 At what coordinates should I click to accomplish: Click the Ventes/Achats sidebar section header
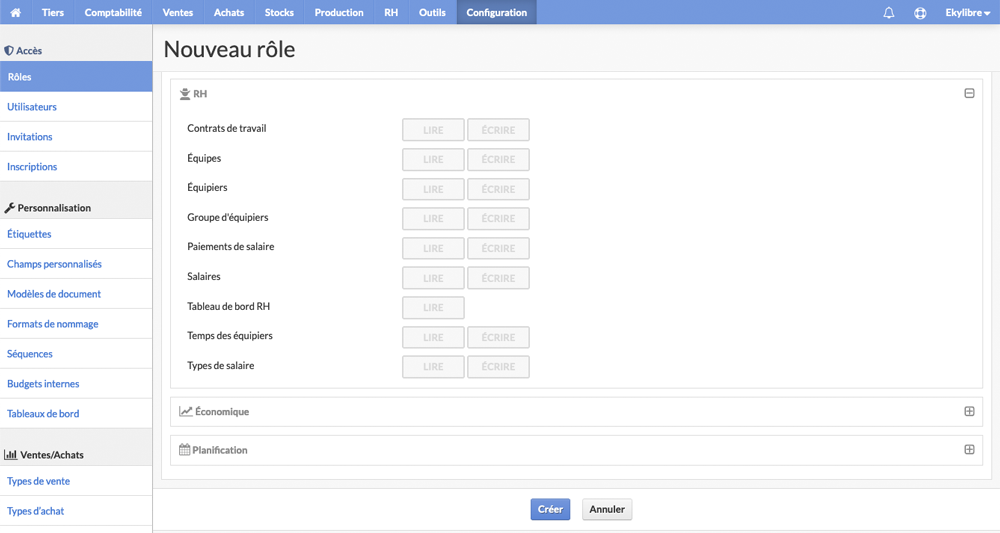click(x=44, y=455)
